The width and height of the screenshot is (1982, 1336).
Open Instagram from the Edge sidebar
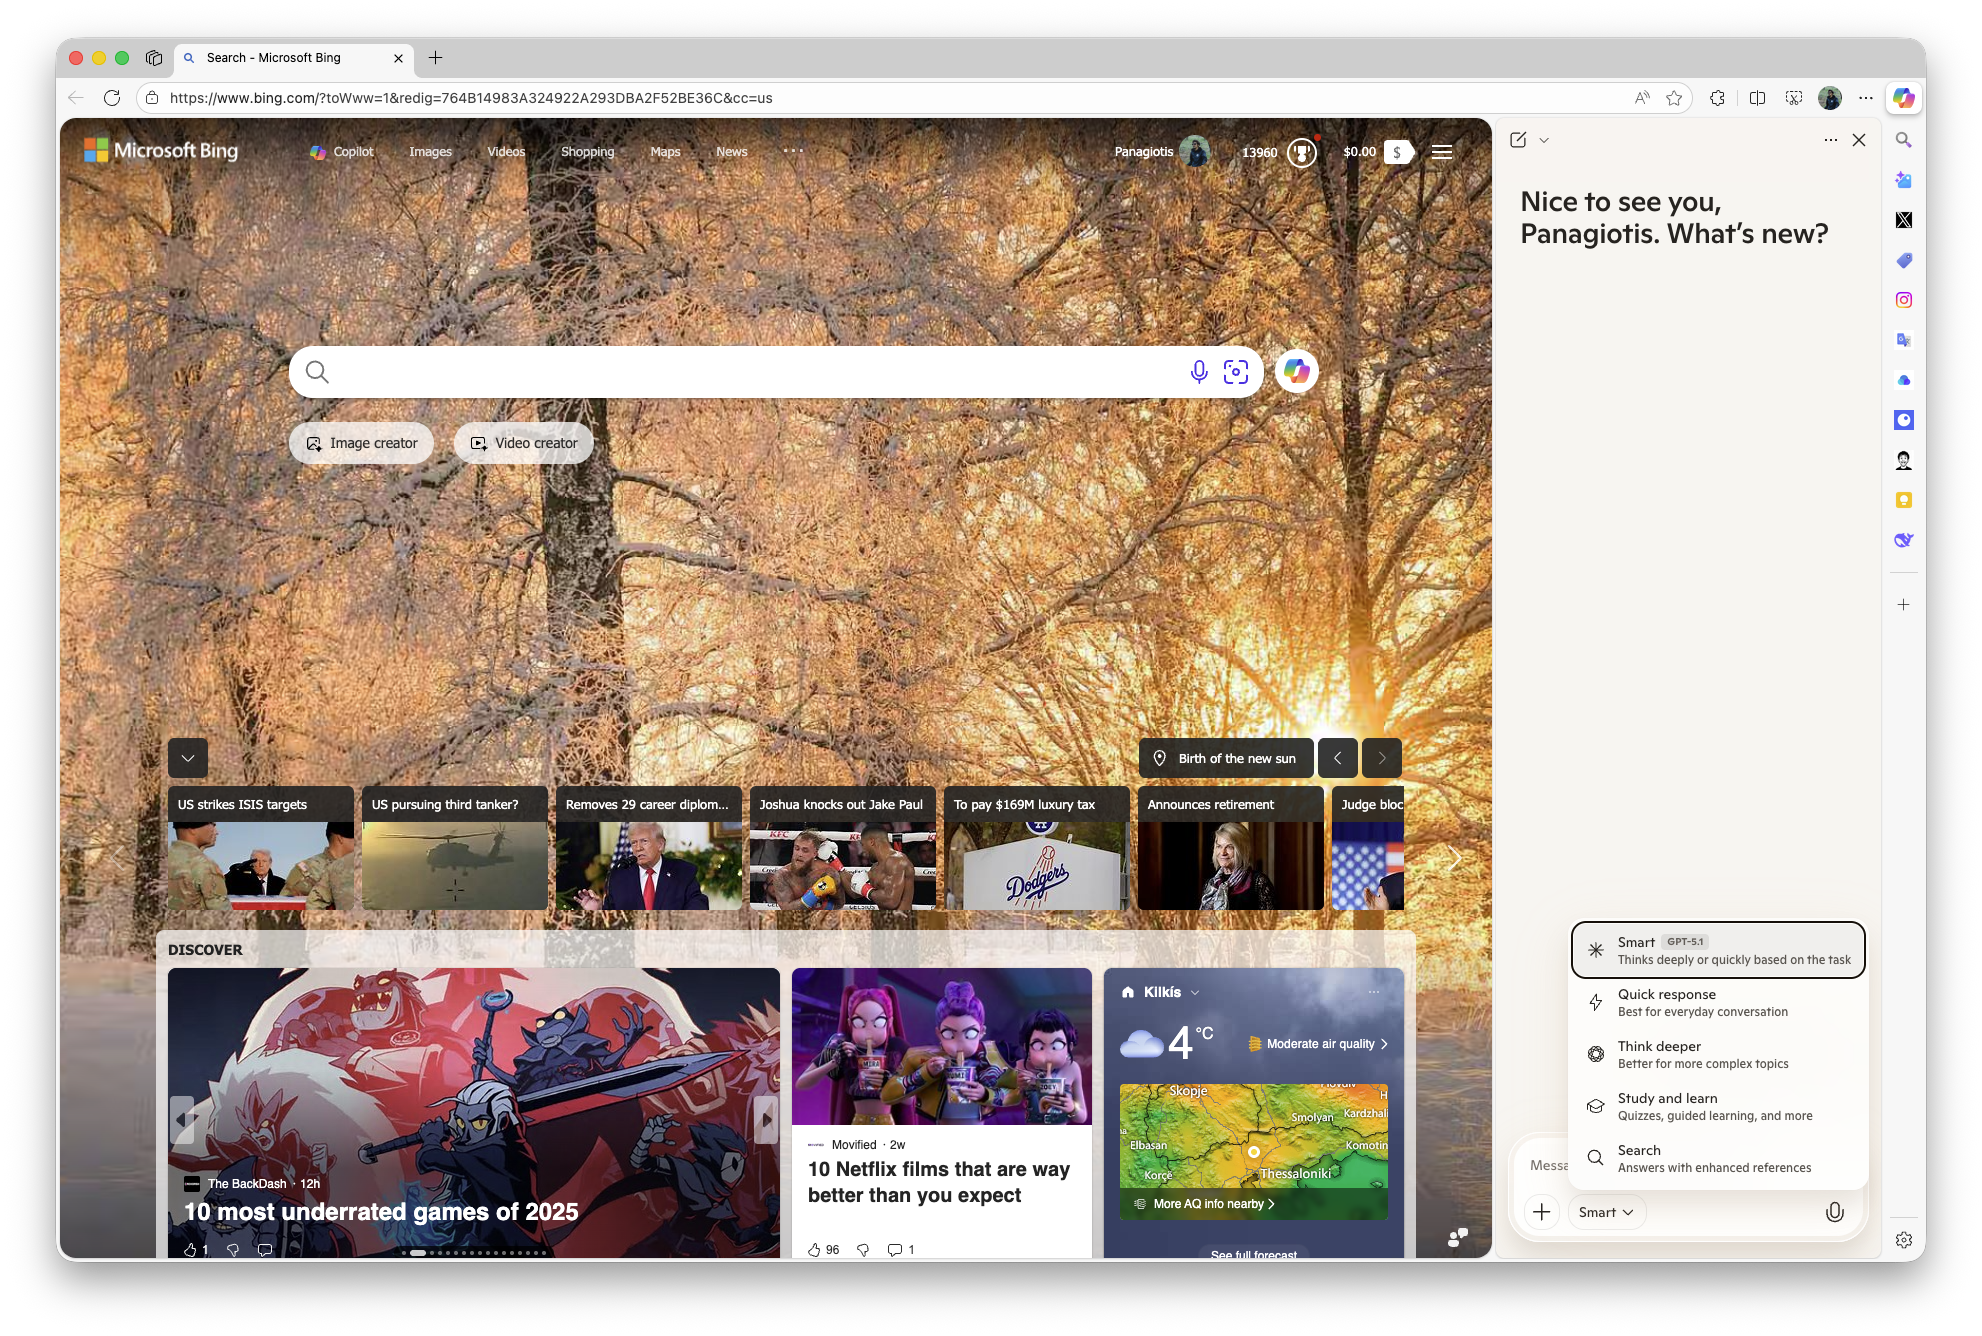point(1904,299)
